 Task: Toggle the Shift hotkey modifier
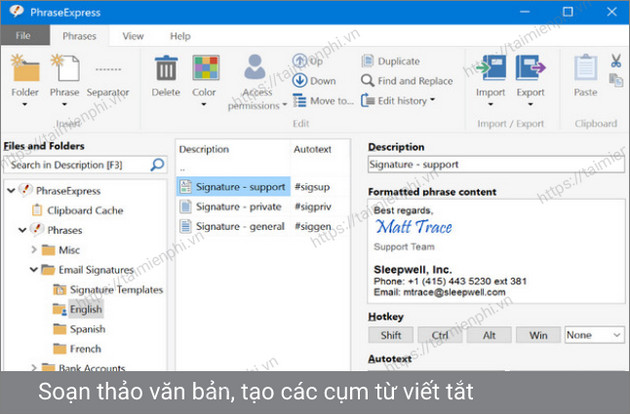pos(389,335)
